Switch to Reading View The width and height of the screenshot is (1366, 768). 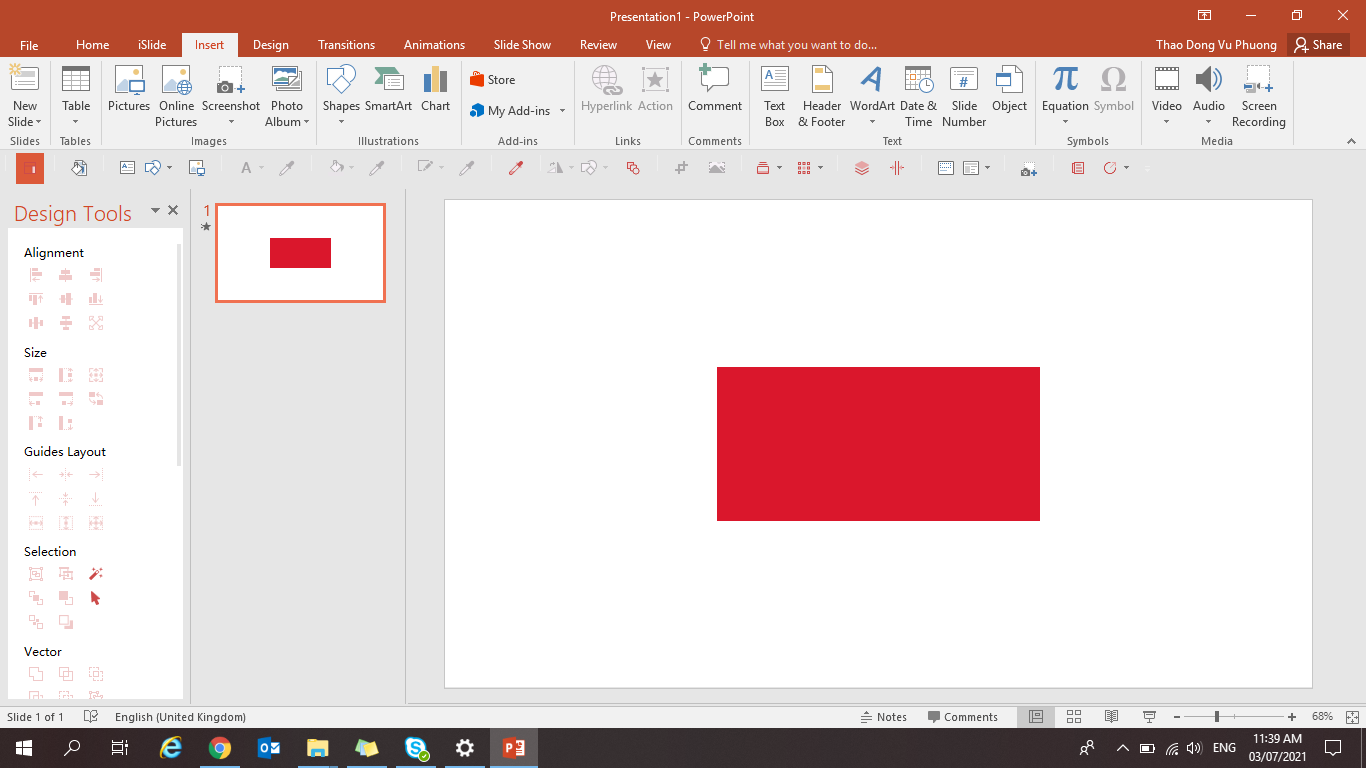1111,717
